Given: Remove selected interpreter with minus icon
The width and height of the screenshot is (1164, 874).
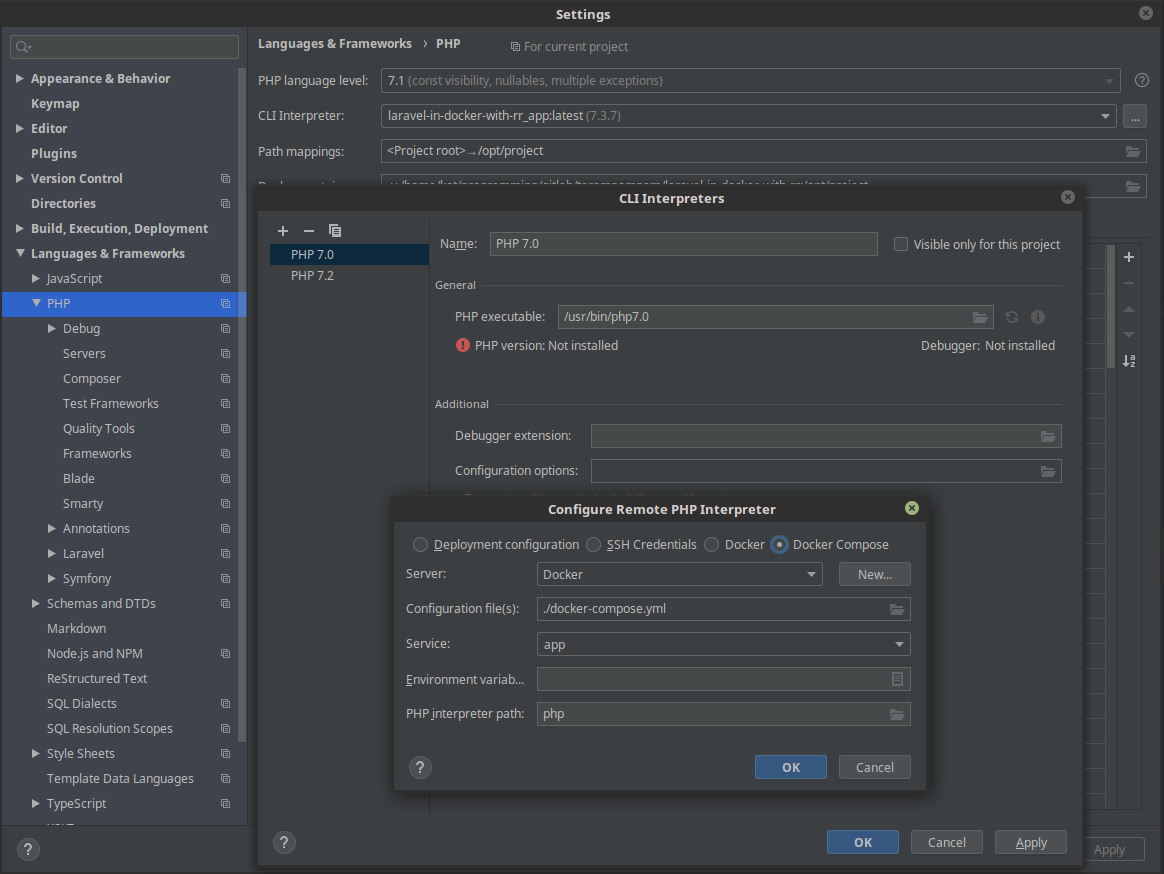Looking at the screenshot, I should [x=309, y=231].
